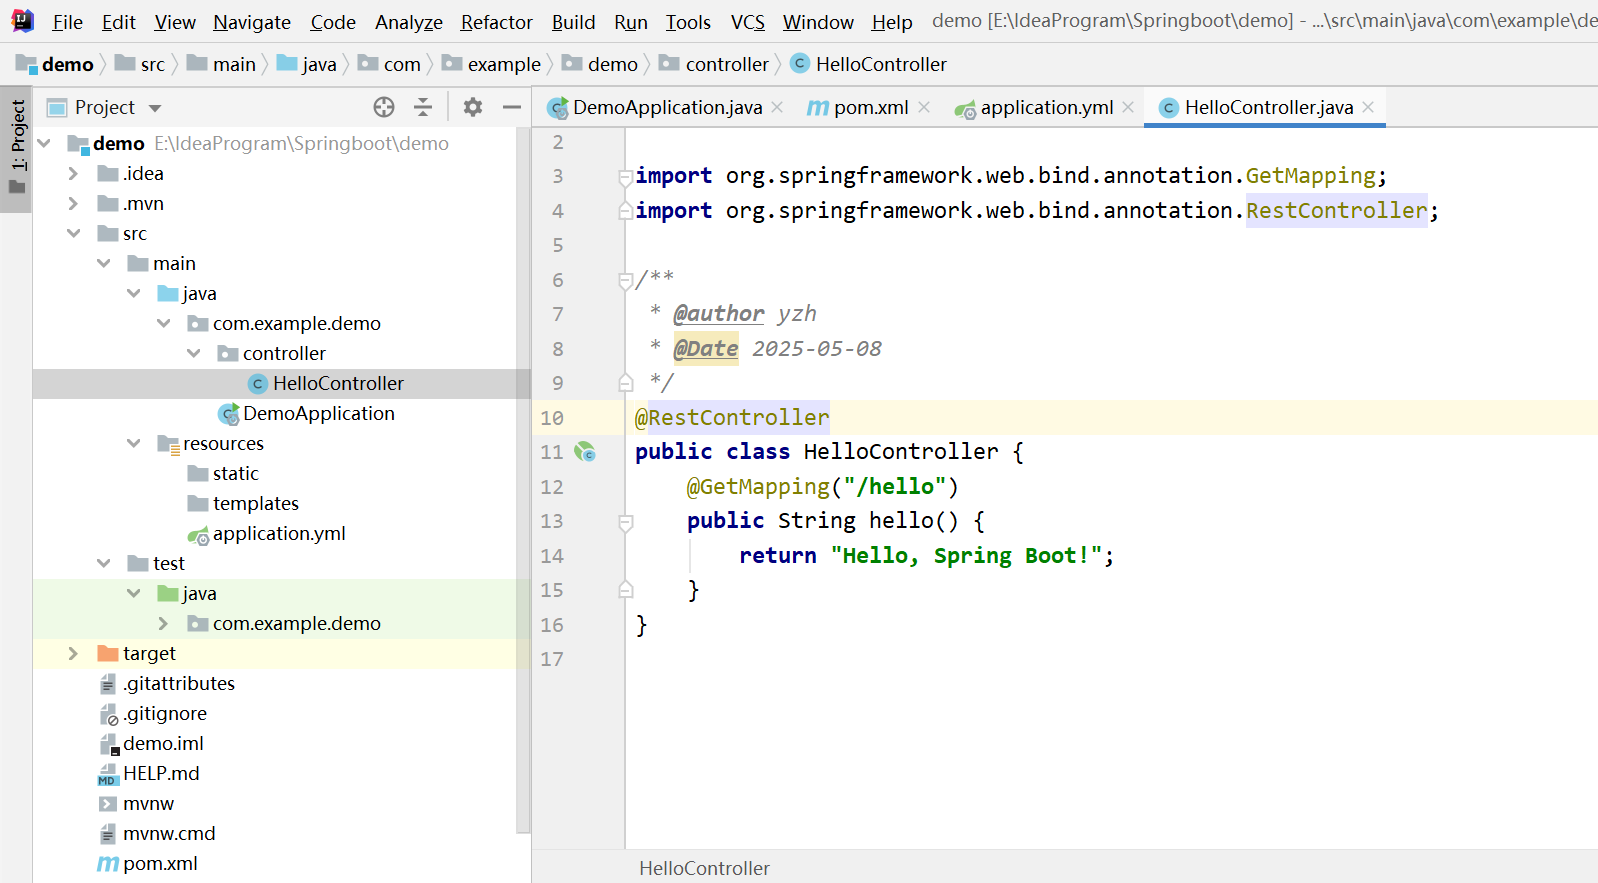
Task: Click the fold marker on line 6 comment
Action: point(625,281)
